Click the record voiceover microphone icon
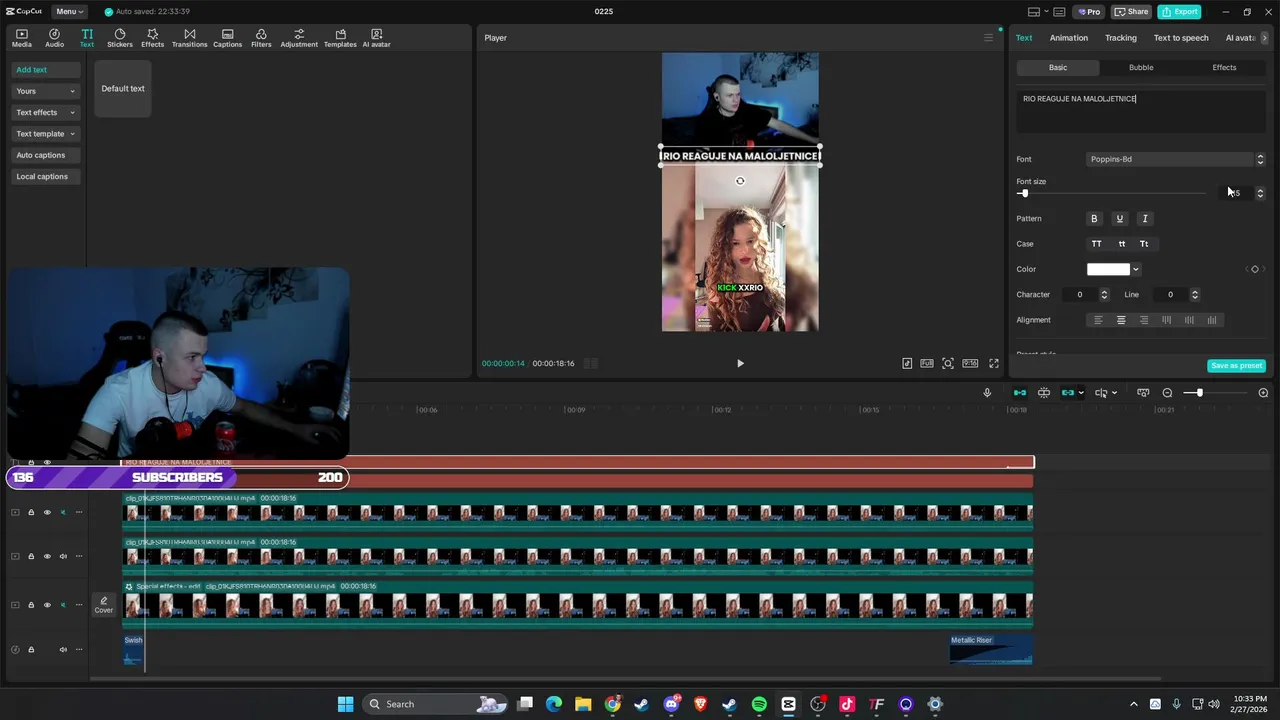1280x720 pixels. pos(987,393)
